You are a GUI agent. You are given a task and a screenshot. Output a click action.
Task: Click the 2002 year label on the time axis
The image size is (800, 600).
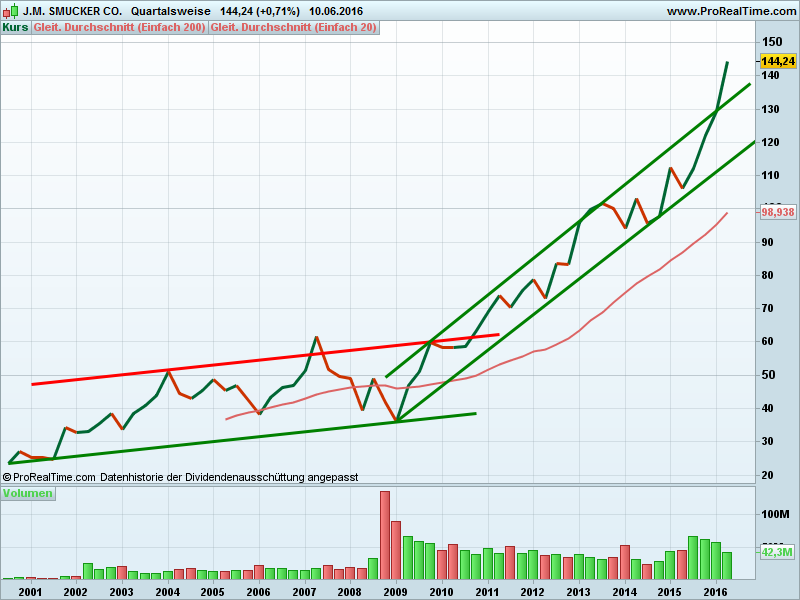76,592
